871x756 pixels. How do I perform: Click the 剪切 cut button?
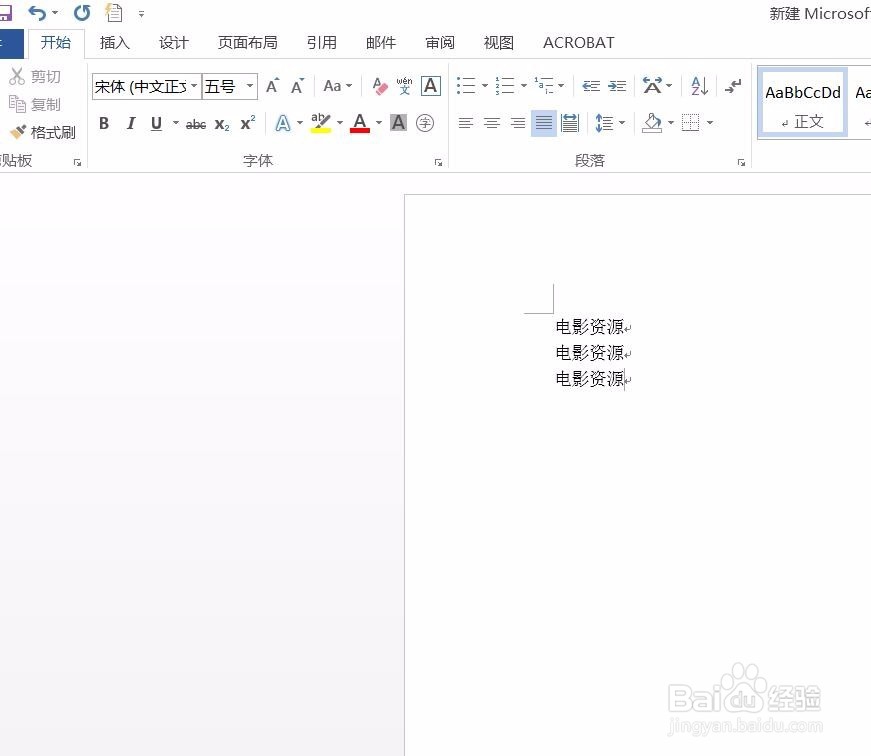point(40,76)
